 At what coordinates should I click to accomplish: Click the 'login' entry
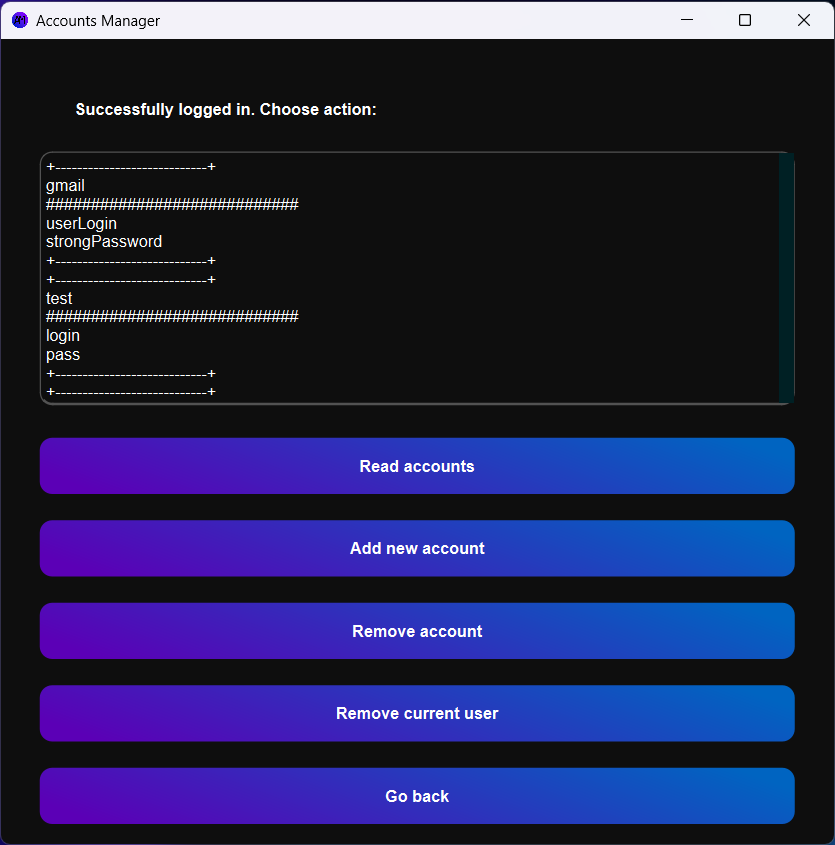63,336
